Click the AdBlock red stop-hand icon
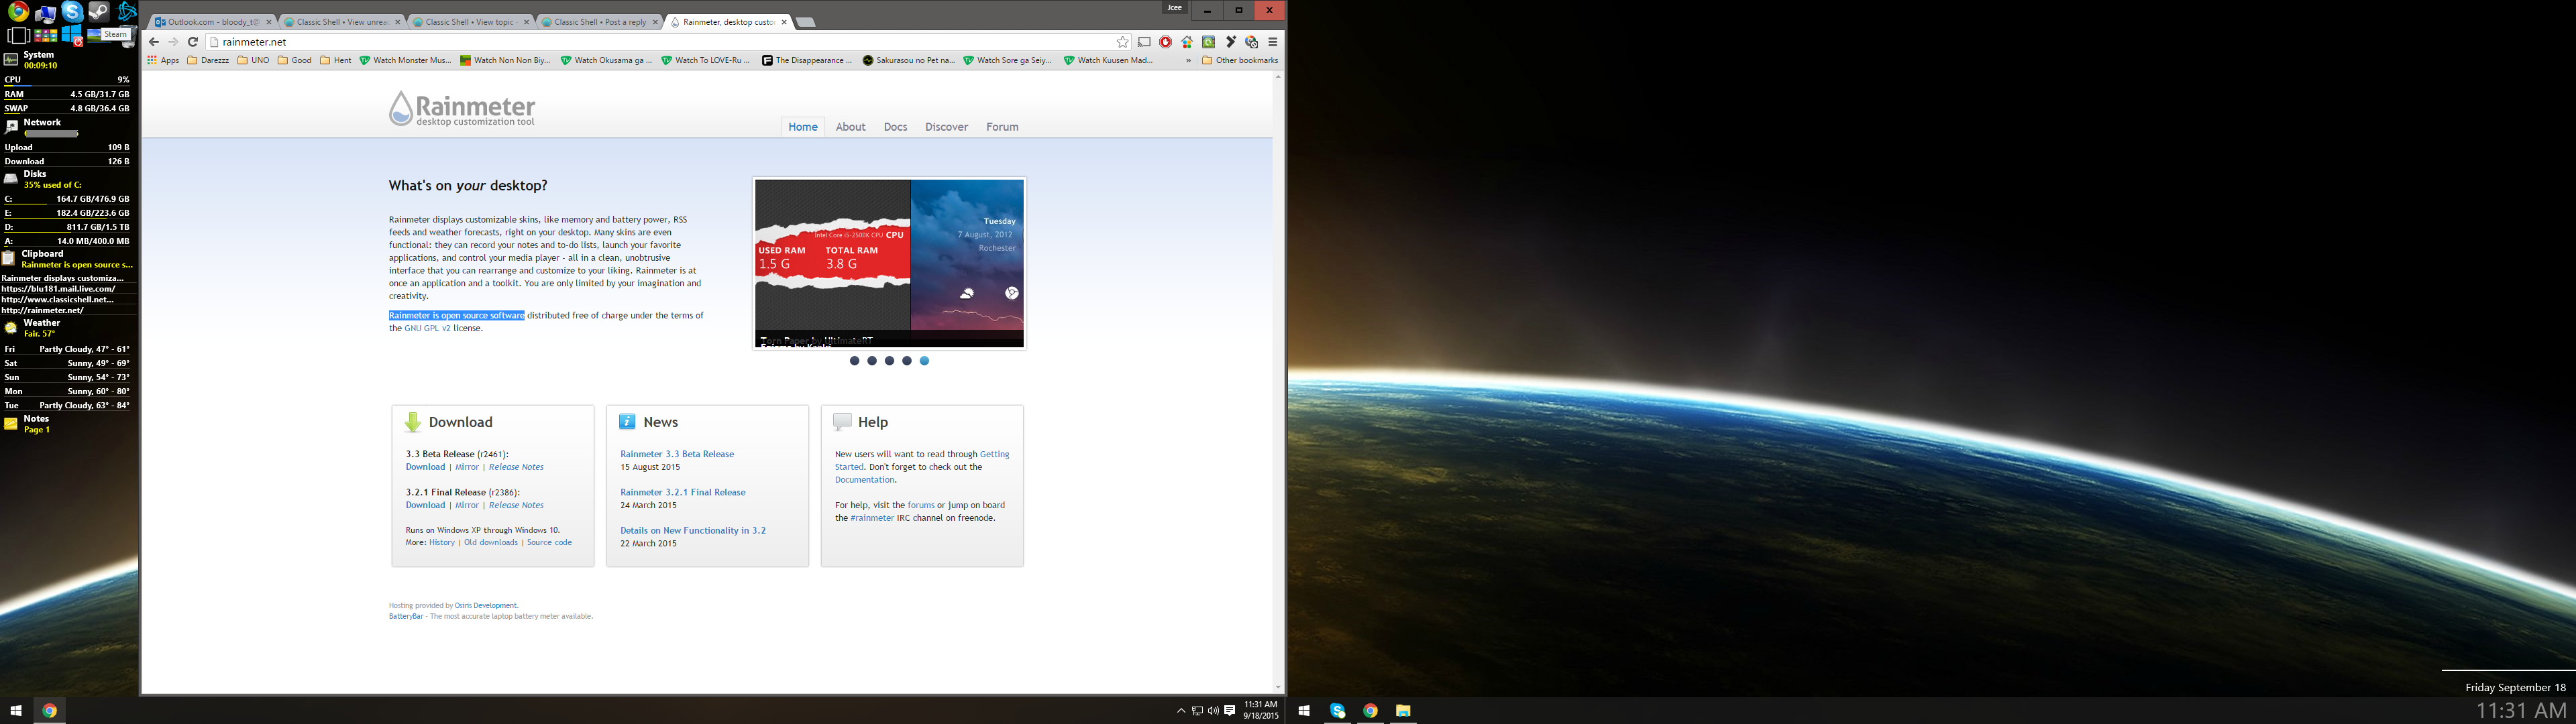This screenshot has width=2576, height=724. 1166,42
